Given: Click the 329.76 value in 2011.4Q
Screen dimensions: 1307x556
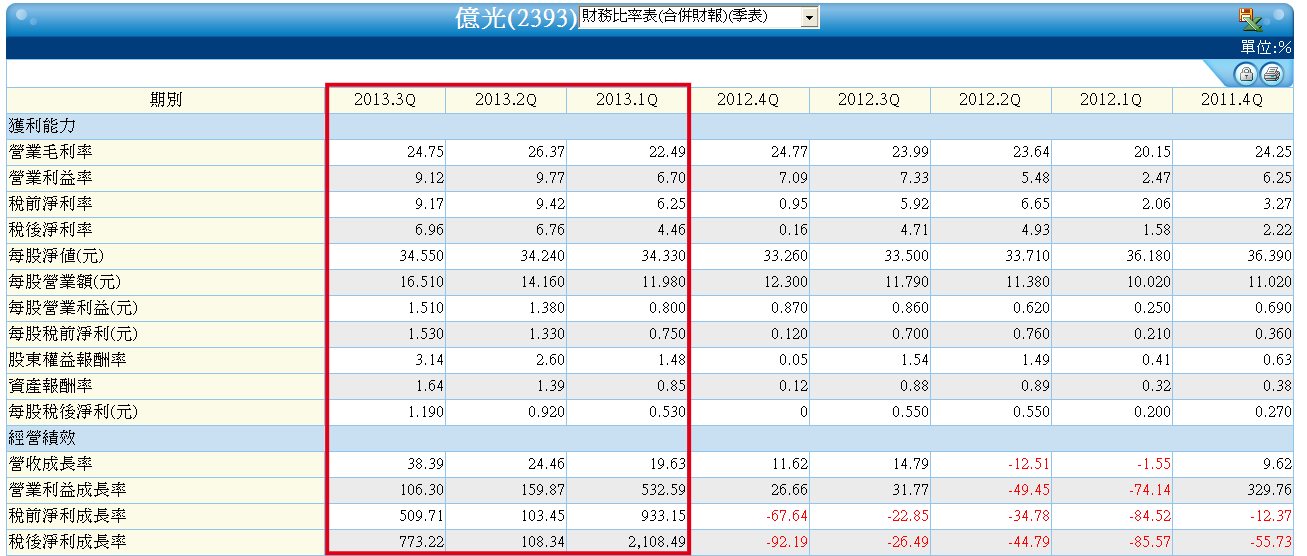Looking at the screenshot, I should [1269, 490].
